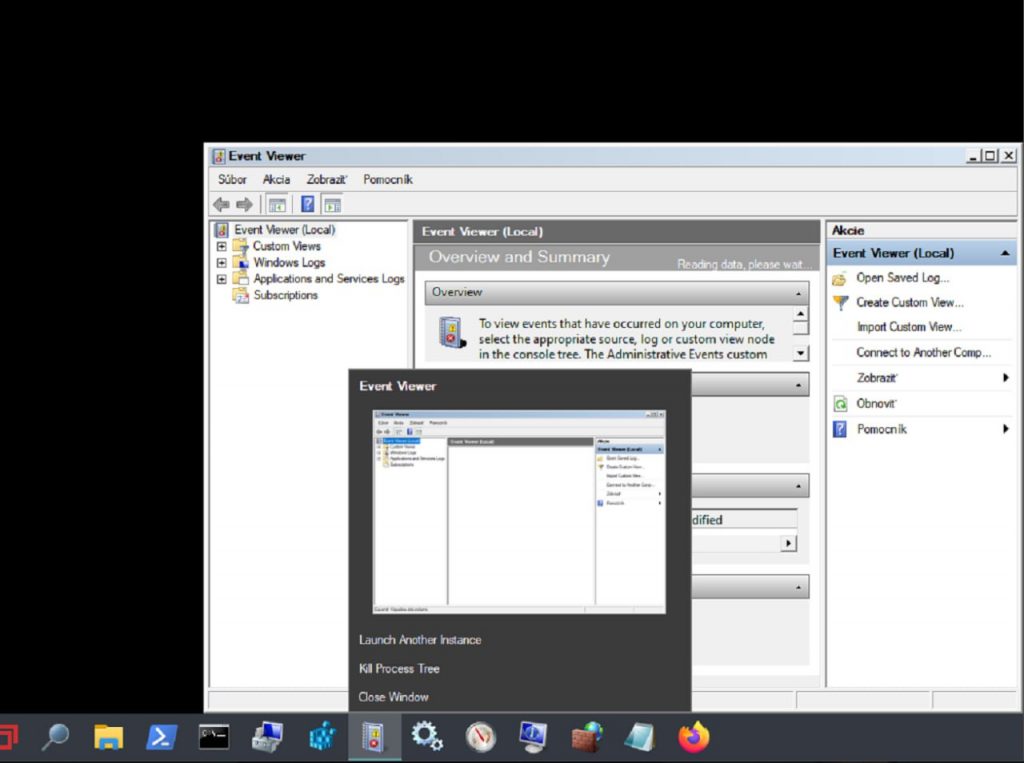Click the blue Help toolbar icon
The width and height of the screenshot is (1024, 763).
click(x=308, y=204)
